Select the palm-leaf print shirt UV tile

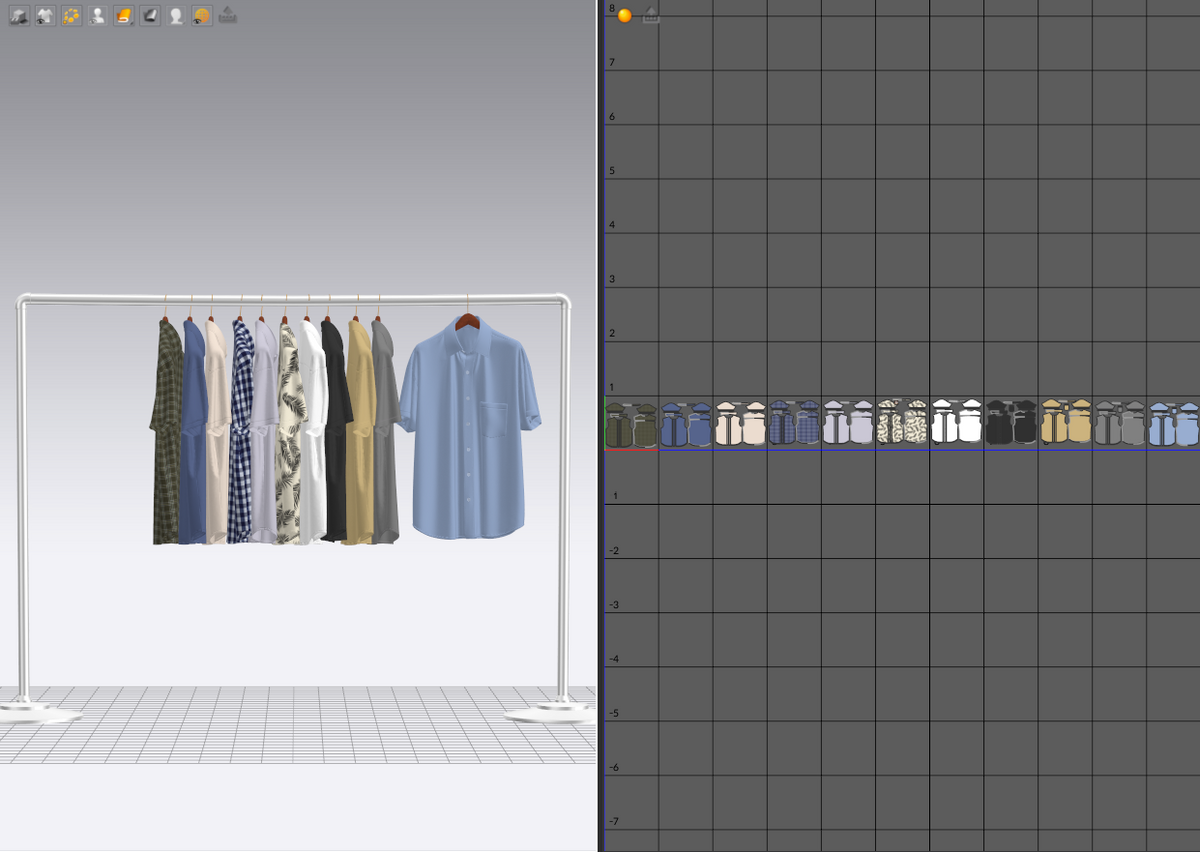902,423
